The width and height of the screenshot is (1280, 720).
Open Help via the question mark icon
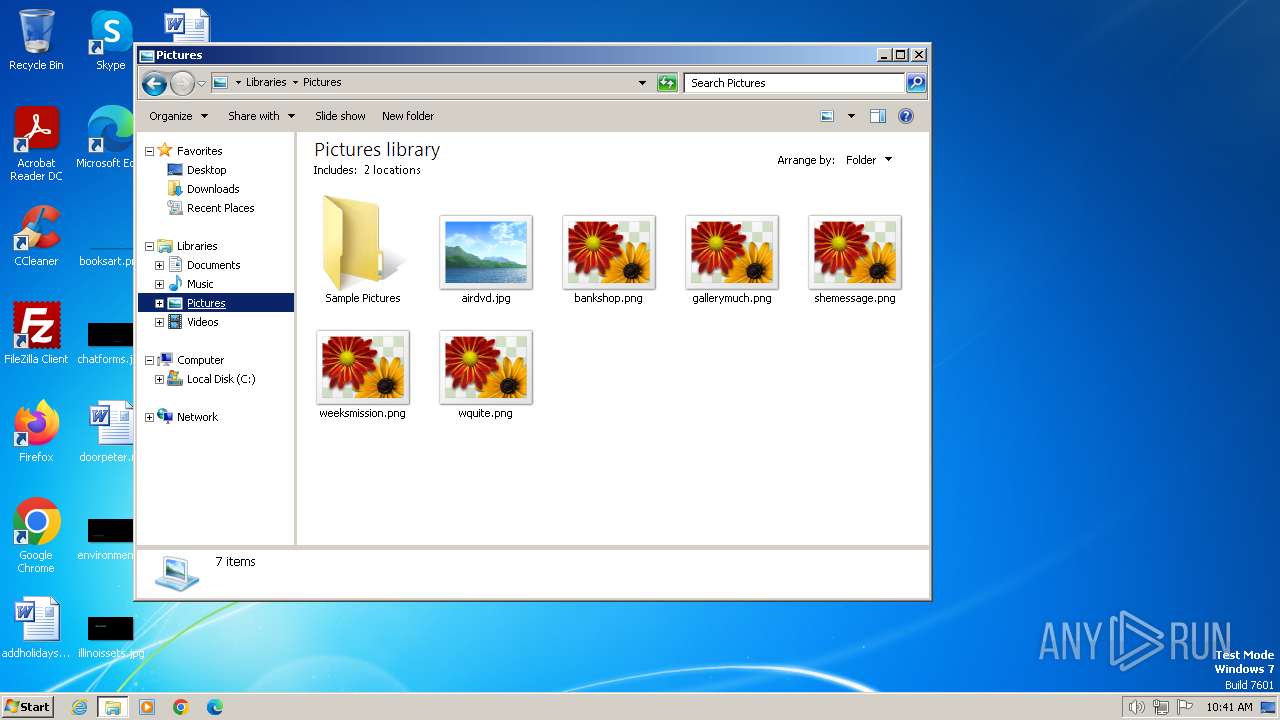906,116
